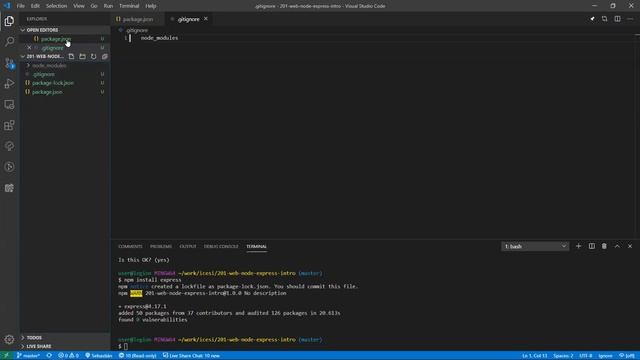Open the Explorer view in activity bar

click(9, 21)
